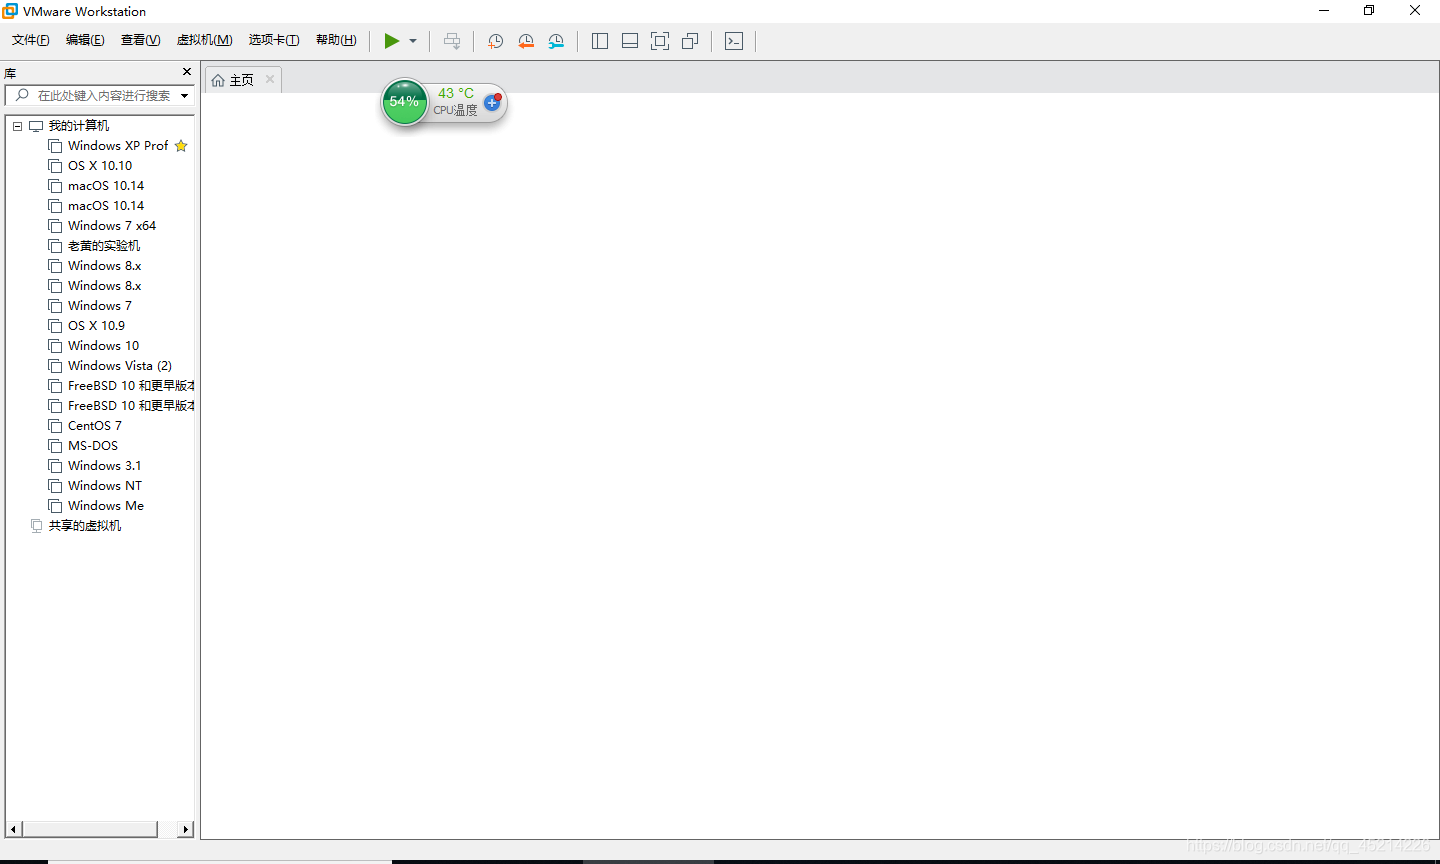Click the search magnifier icon in library
Image resolution: width=1440 pixels, height=864 pixels.
click(x=22, y=95)
